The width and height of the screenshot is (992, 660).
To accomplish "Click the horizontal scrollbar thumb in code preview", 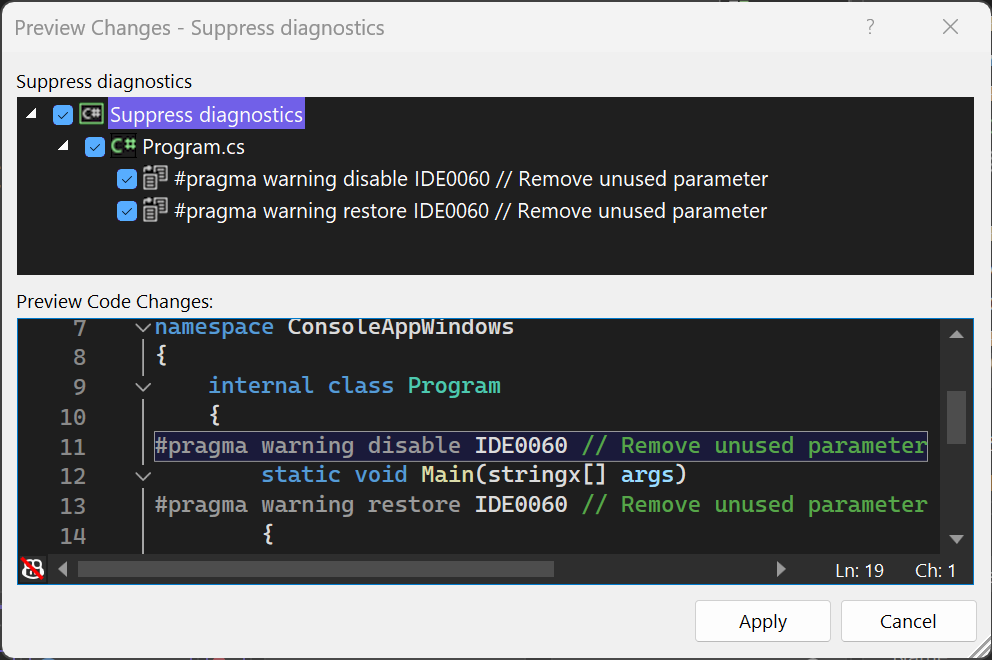I will (316, 569).
